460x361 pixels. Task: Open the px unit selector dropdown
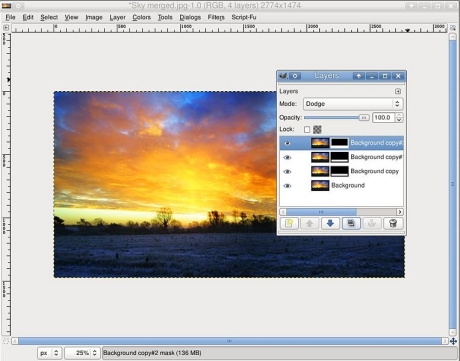(x=49, y=353)
